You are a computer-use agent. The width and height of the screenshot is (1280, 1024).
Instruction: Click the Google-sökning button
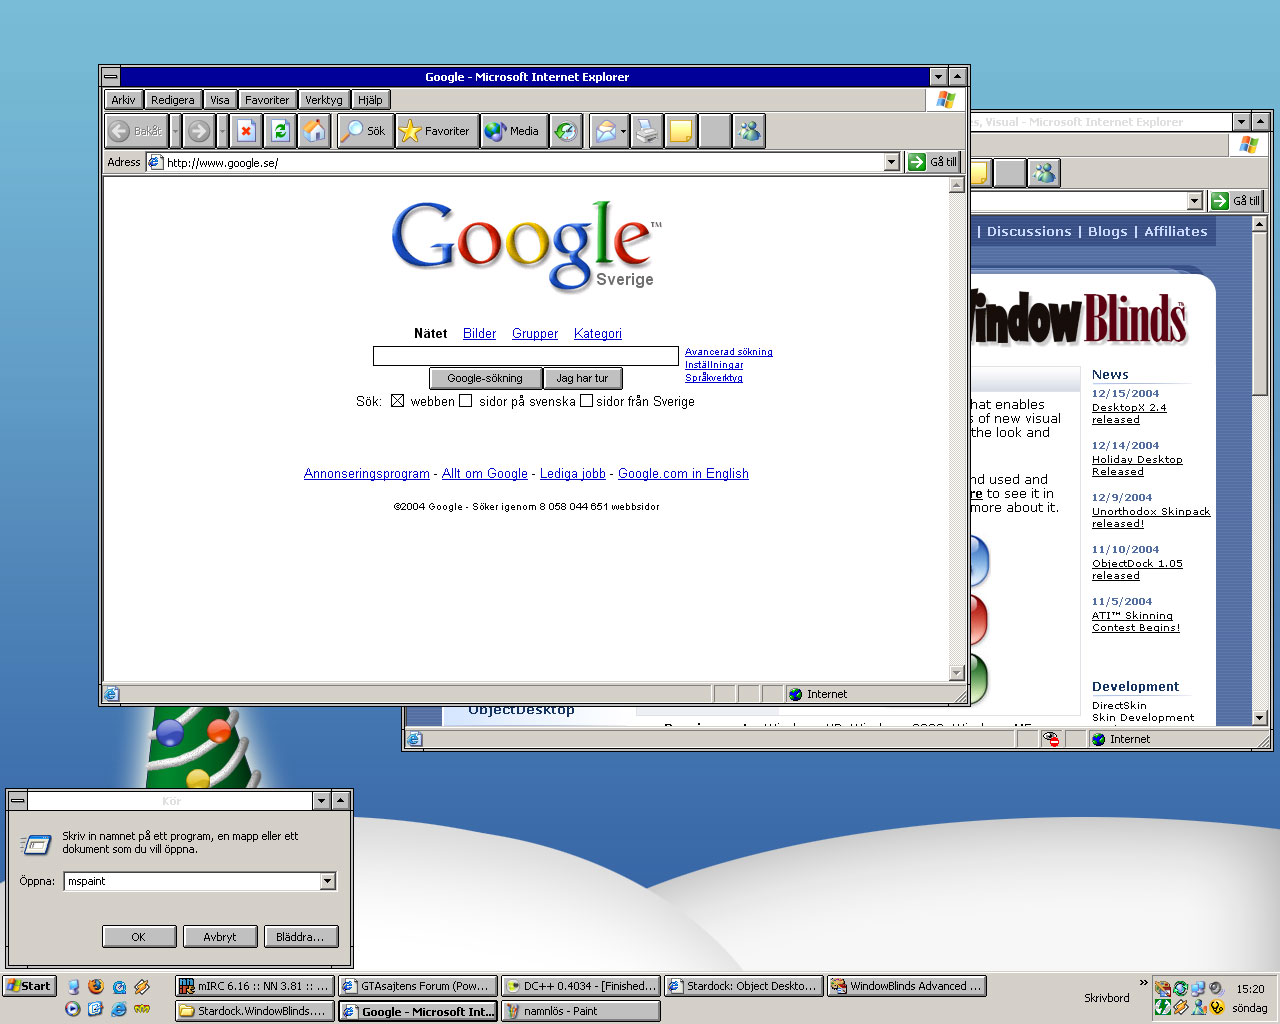(485, 378)
